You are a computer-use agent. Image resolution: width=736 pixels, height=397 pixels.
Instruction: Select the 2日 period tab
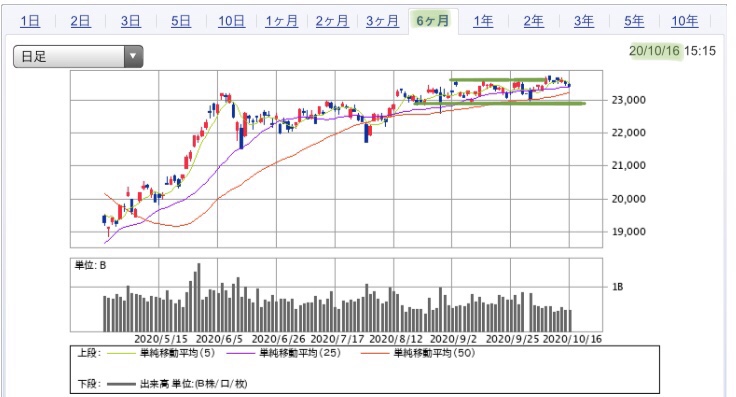[80, 21]
